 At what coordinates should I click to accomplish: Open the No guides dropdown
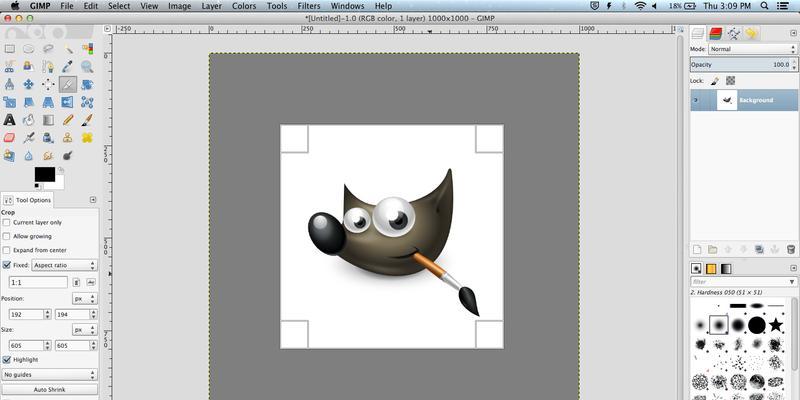[x=49, y=374]
